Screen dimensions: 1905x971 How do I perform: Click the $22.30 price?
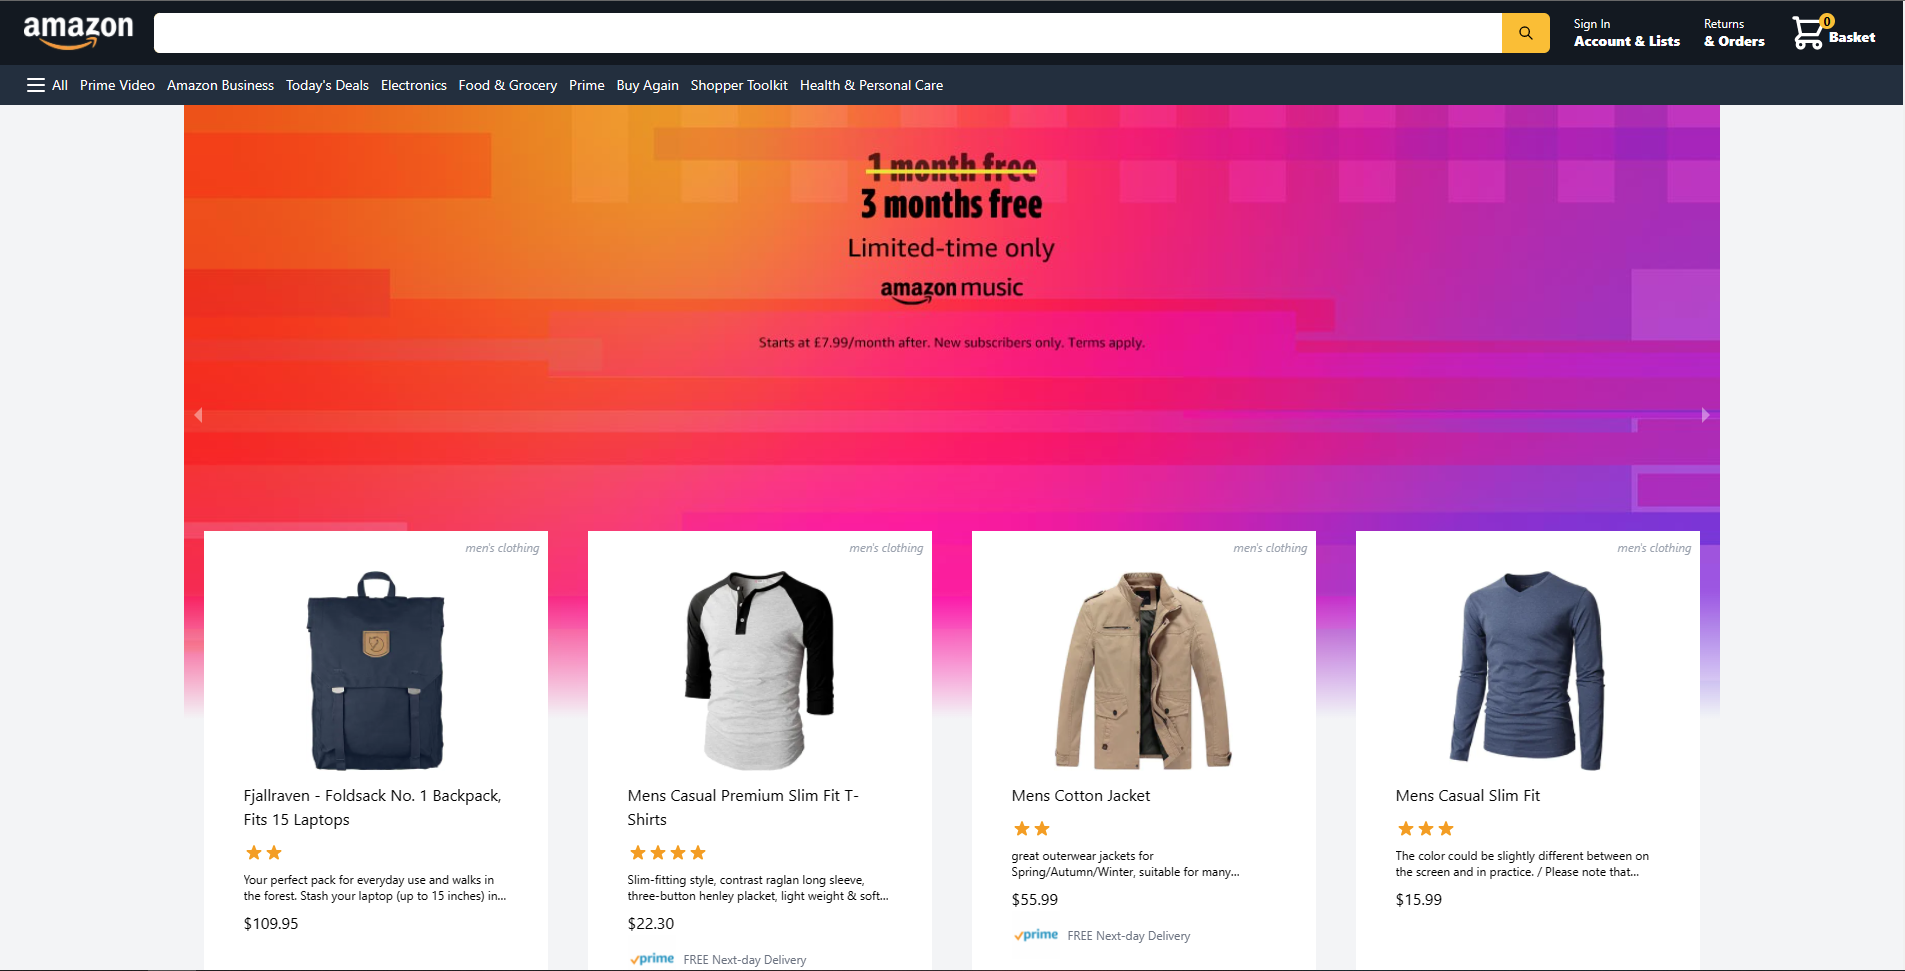(x=651, y=924)
